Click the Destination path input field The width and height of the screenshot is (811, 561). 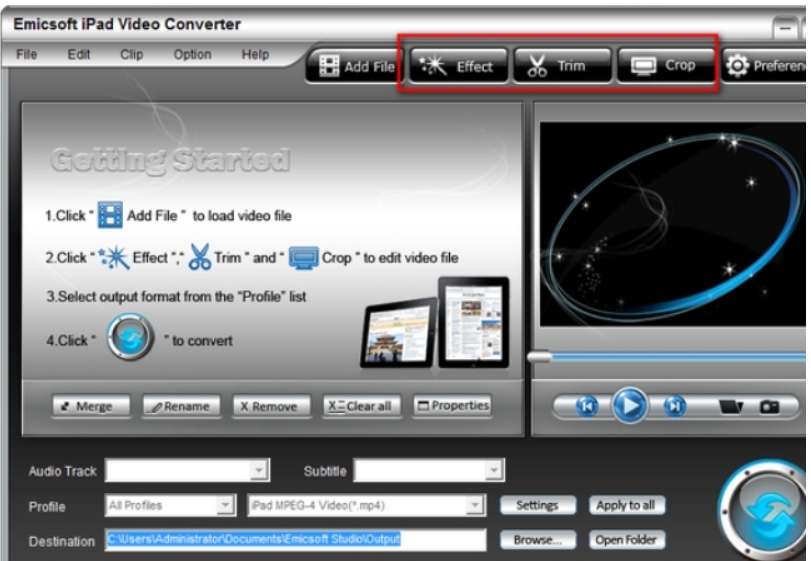pyautogui.click(x=295, y=539)
